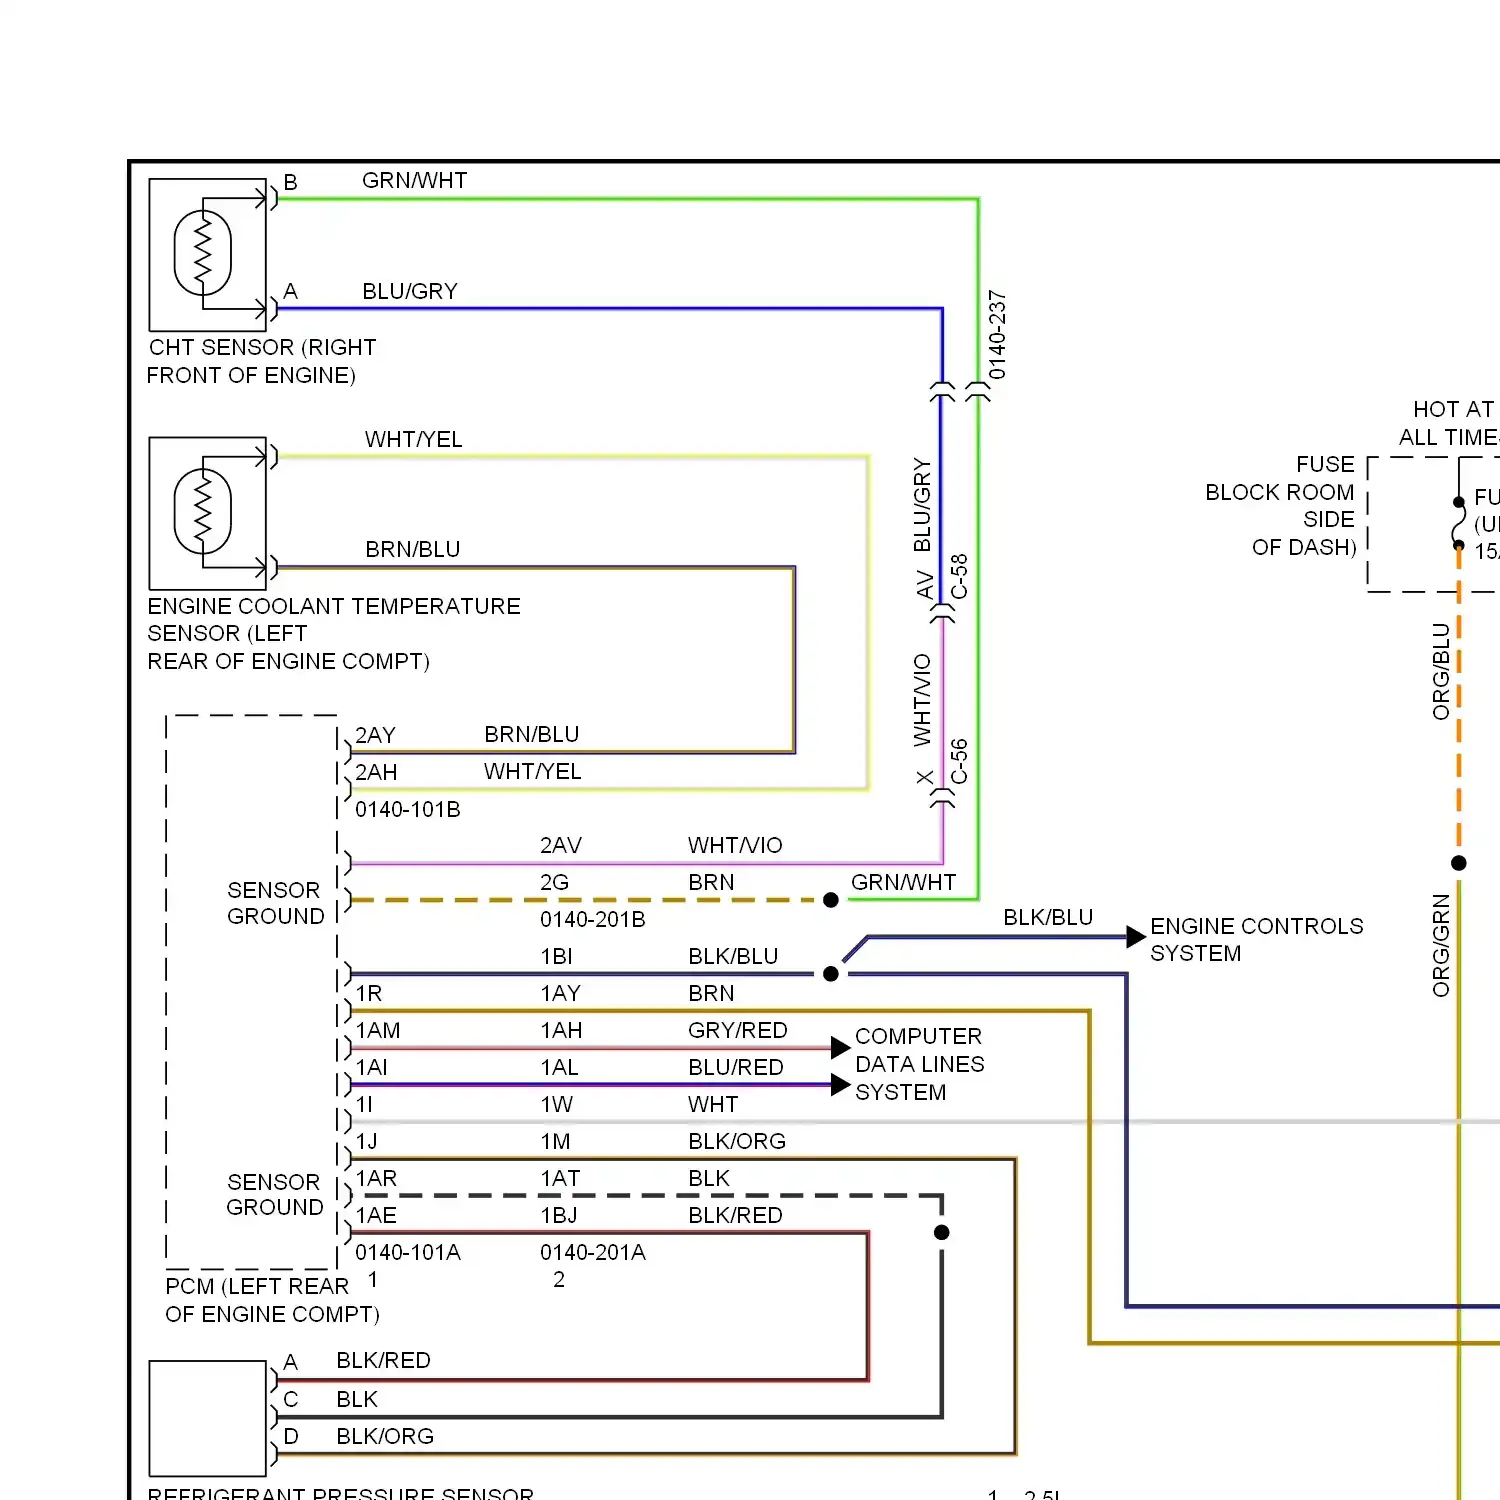Select the vertical WHT/VIO wire label

click(922, 700)
